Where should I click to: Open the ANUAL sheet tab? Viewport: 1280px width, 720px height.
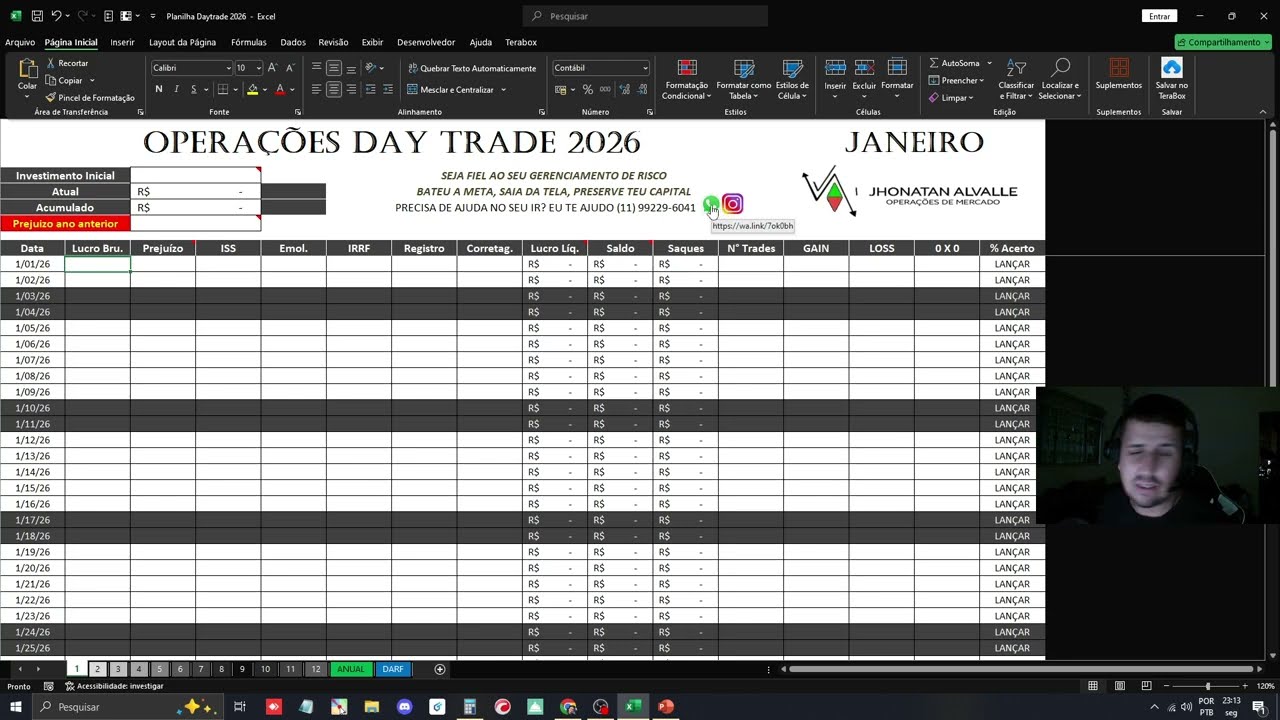coord(351,669)
